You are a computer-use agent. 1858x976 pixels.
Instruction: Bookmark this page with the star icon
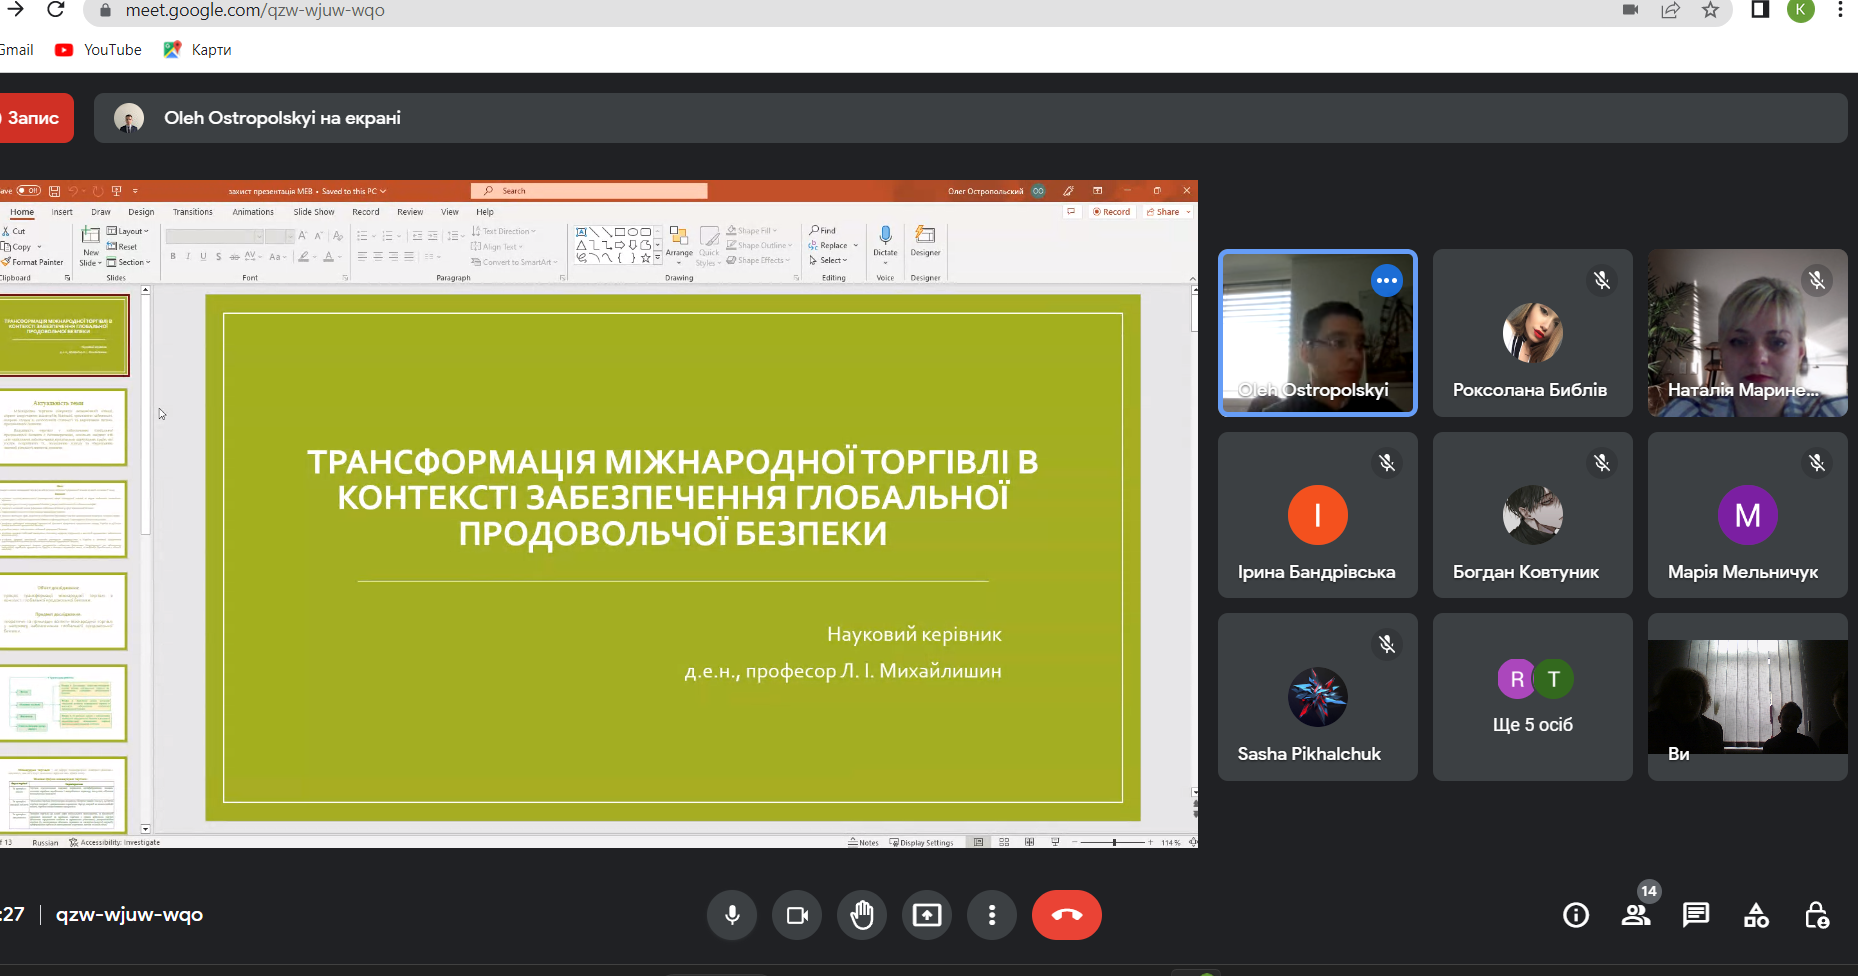pos(1710,11)
